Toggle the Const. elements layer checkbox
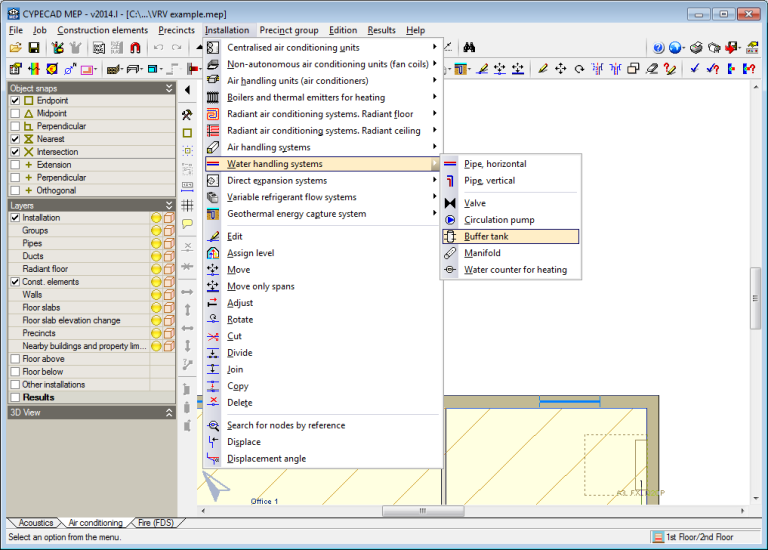The image size is (768, 550). (x=15, y=282)
